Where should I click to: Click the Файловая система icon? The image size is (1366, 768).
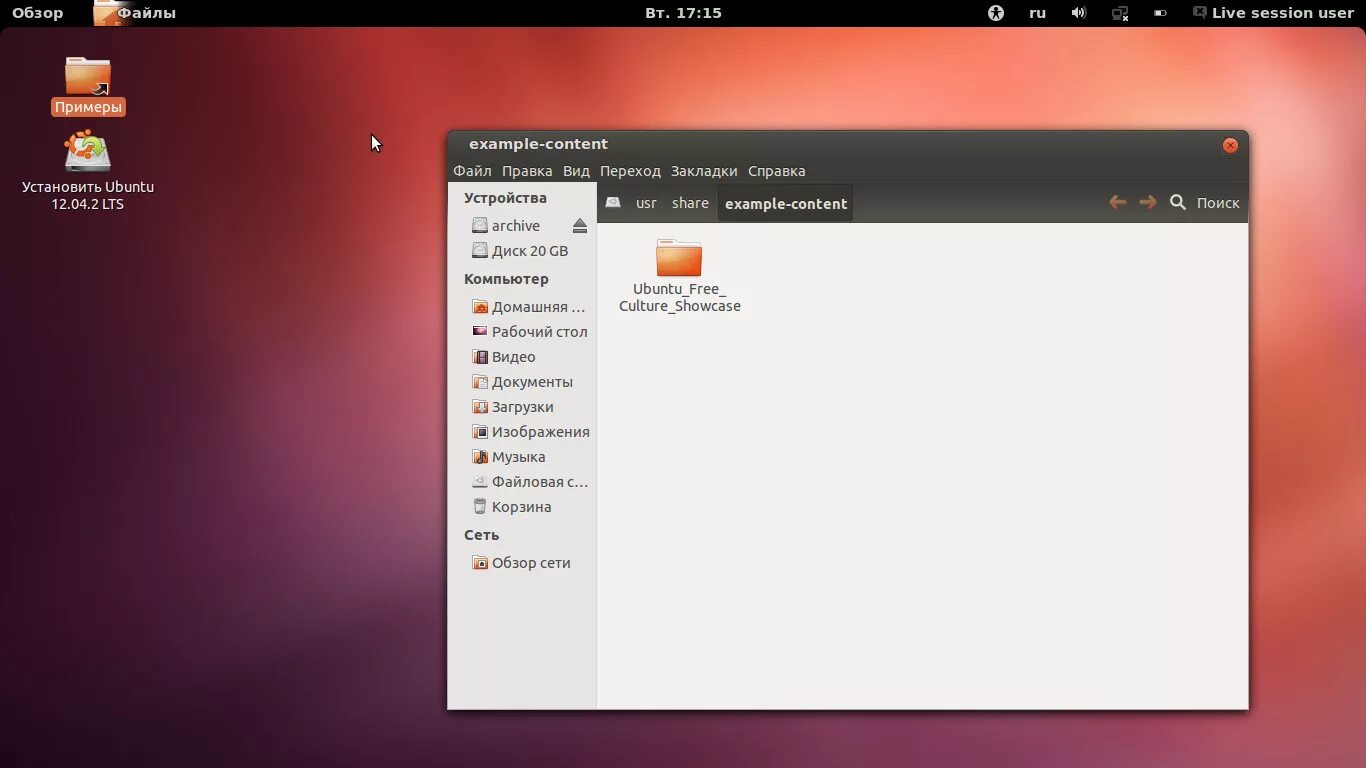click(480, 482)
